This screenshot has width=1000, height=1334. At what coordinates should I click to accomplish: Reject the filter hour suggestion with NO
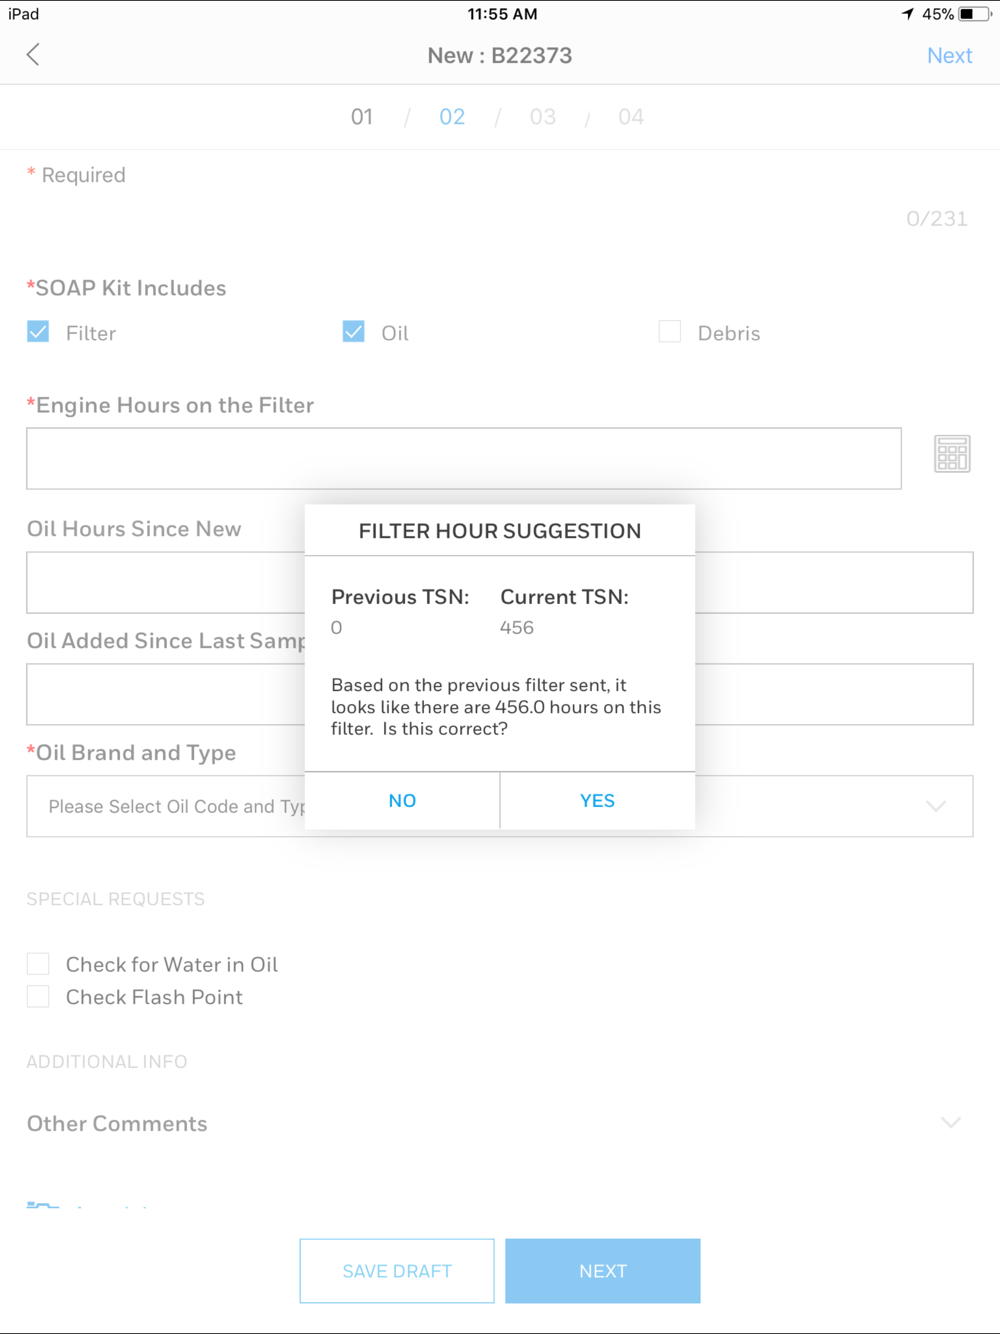pyautogui.click(x=402, y=801)
